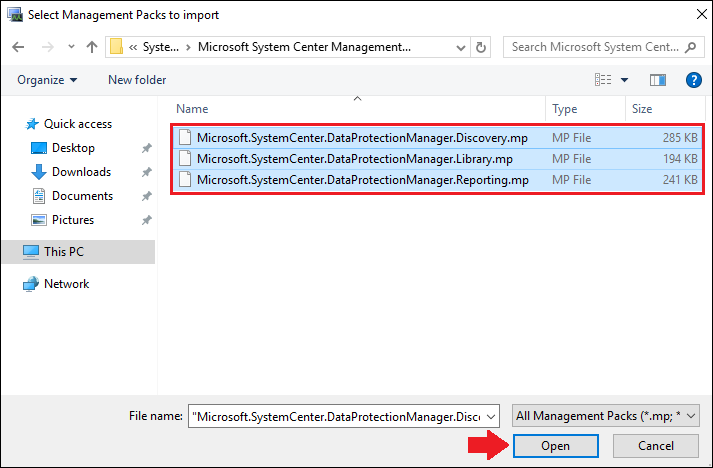713x468 pixels.
Task: Select This PC in navigation pane
Action: [x=78, y=252]
